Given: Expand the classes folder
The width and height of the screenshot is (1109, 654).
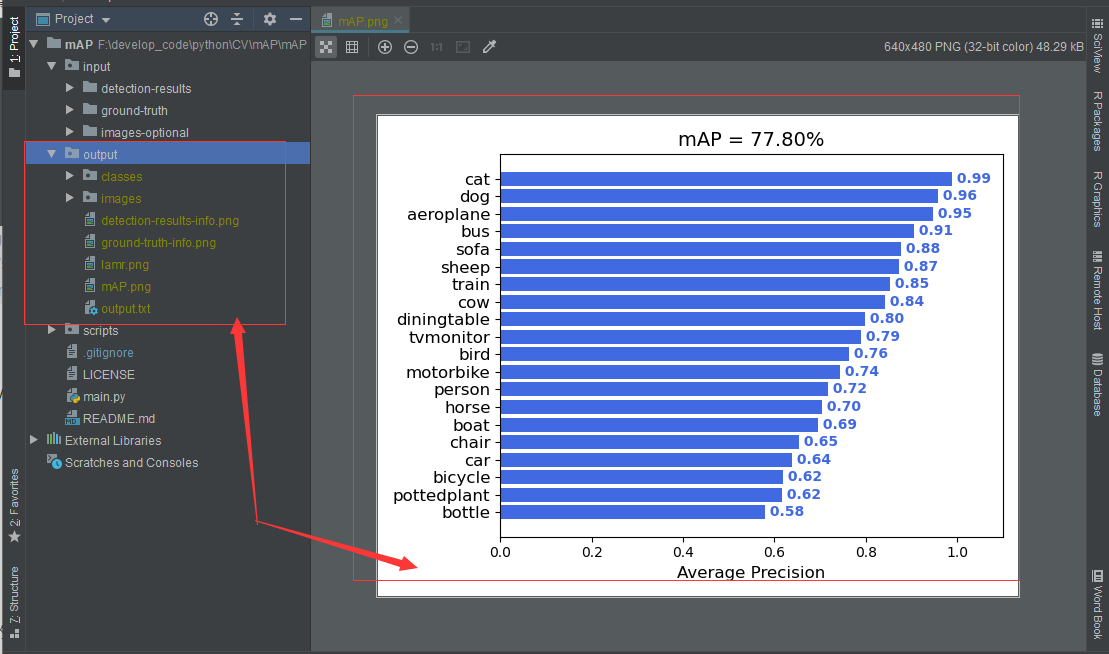Looking at the screenshot, I should (x=69, y=175).
